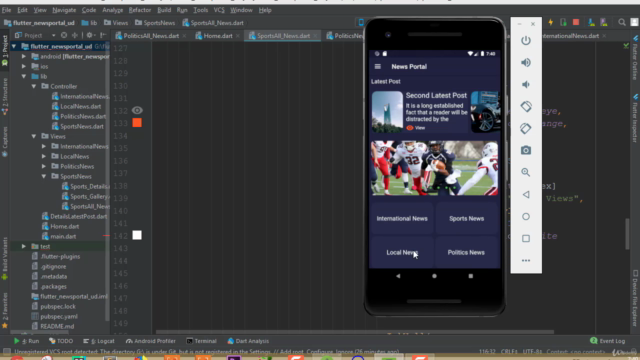
Task: Click emulator toolbar overview square
Action: coord(526,238)
